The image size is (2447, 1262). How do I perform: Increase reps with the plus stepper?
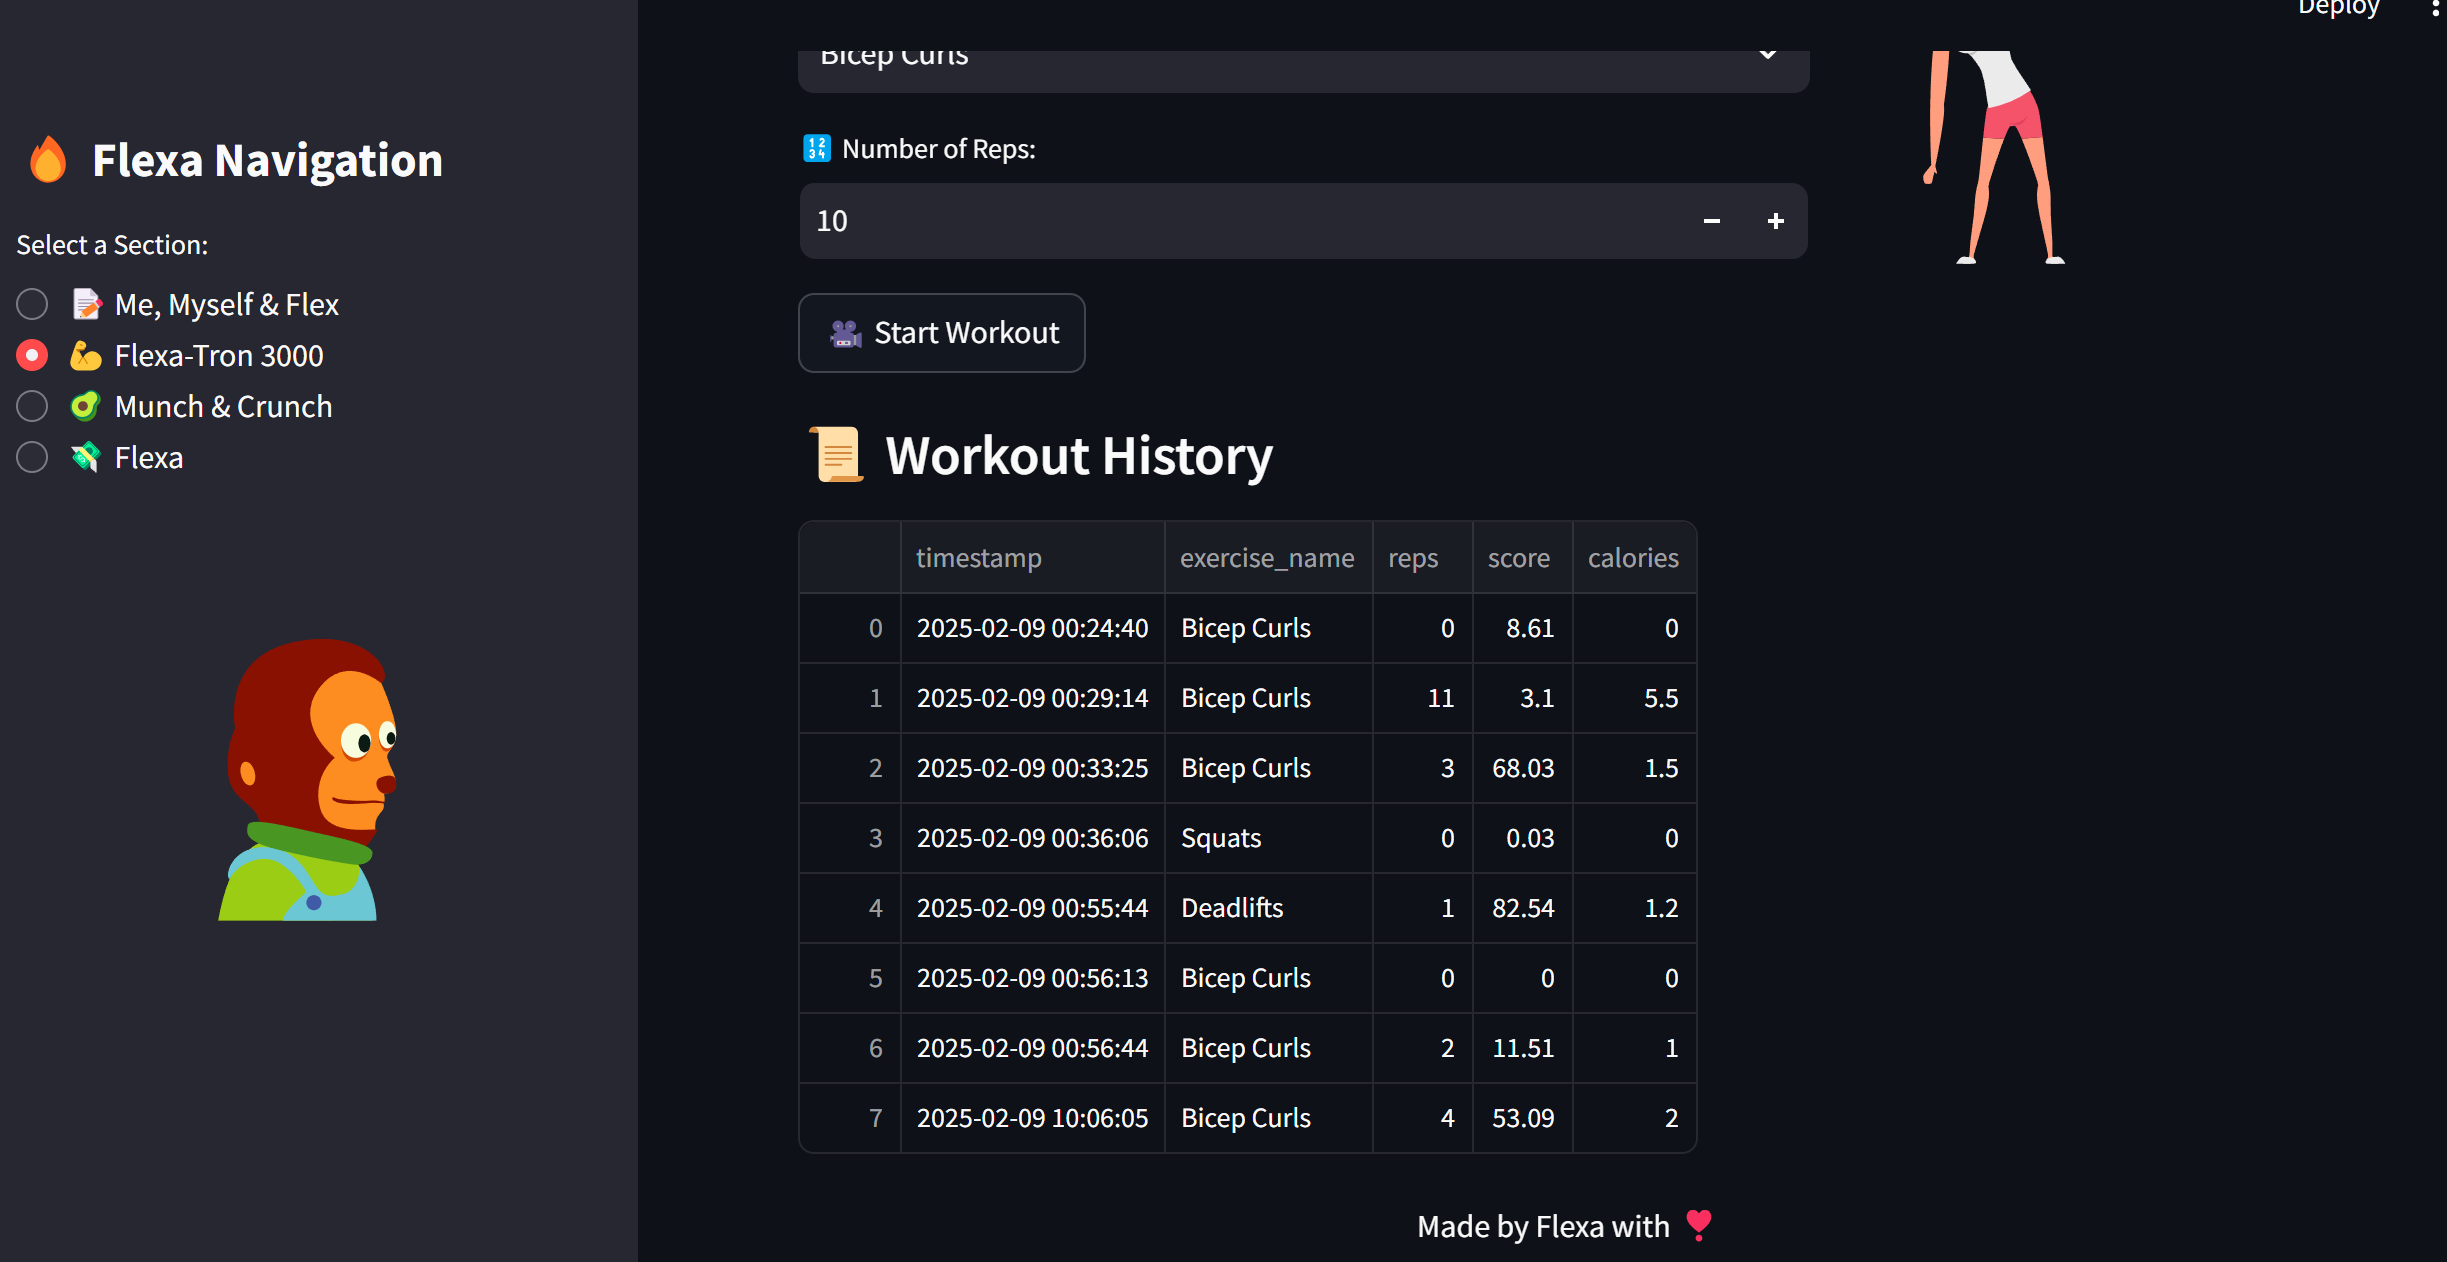[x=1775, y=221]
